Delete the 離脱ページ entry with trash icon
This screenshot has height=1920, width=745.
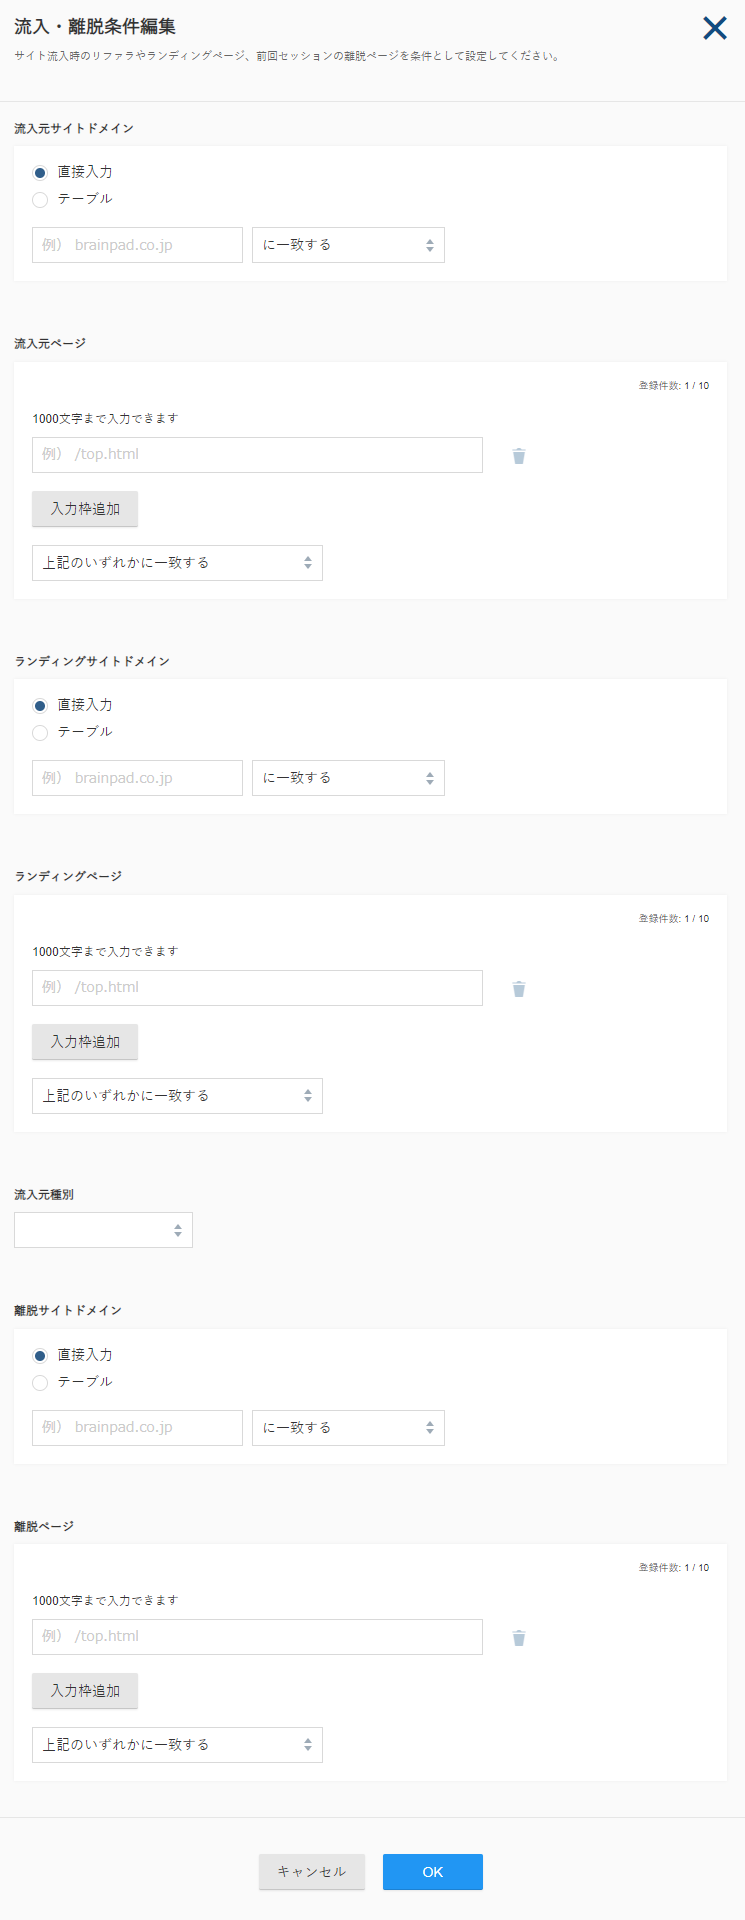point(519,1638)
